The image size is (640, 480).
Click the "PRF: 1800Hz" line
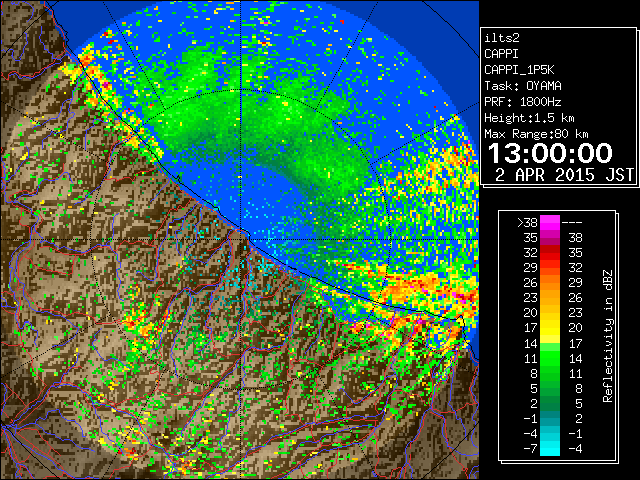pyautogui.click(x=523, y=102)
